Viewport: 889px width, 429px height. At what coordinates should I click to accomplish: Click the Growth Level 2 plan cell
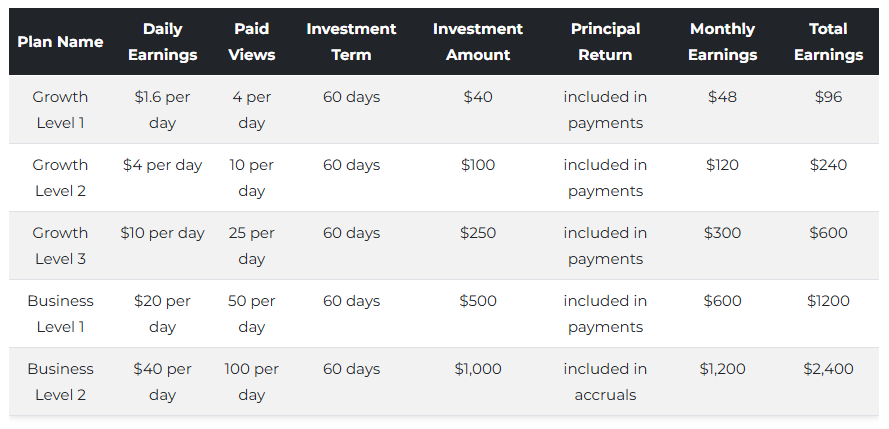60,178
